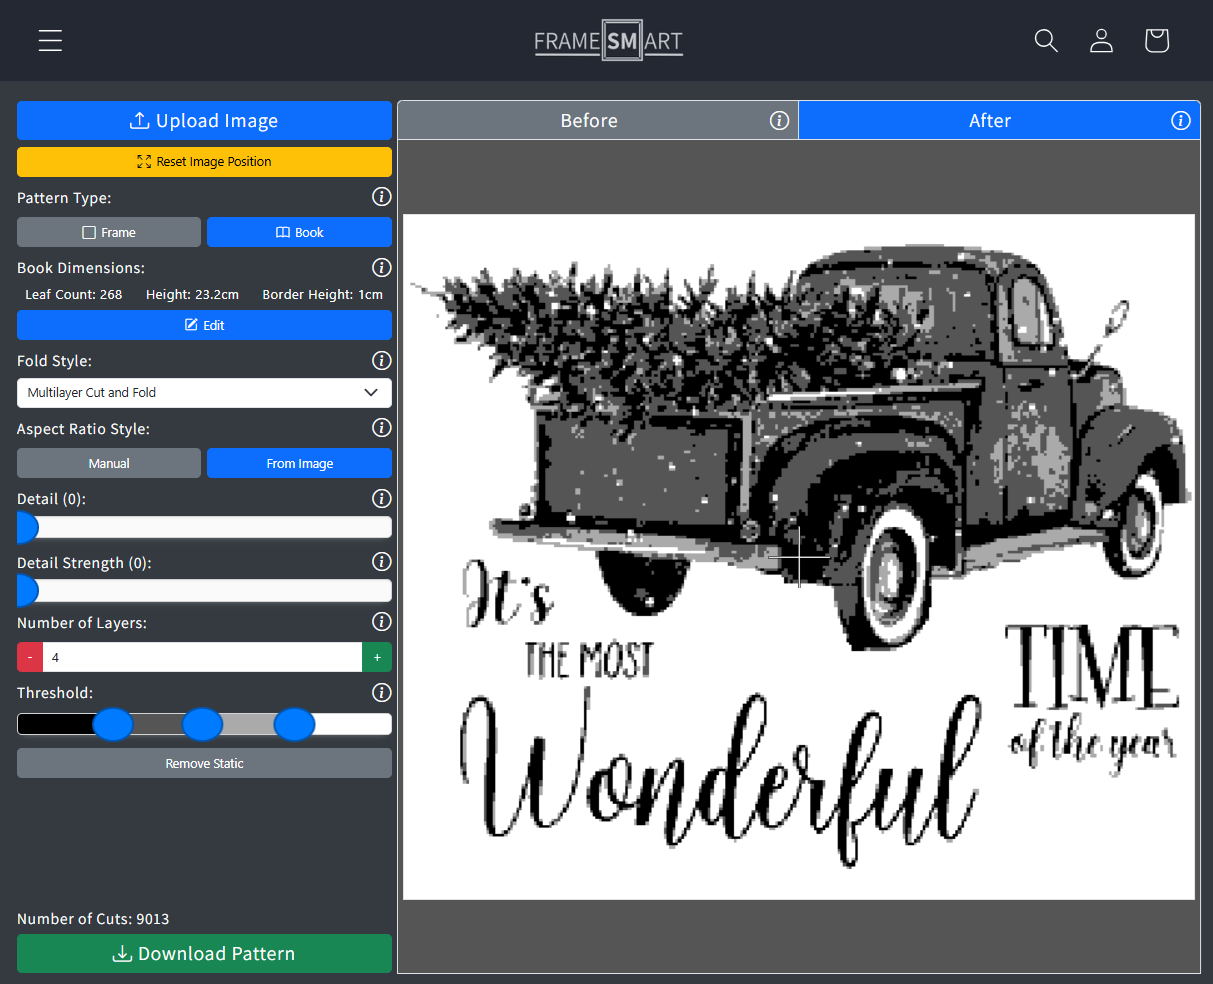Show info for Detail Strength
This screenshot has height=984, width=1213.
pos(381,562)
